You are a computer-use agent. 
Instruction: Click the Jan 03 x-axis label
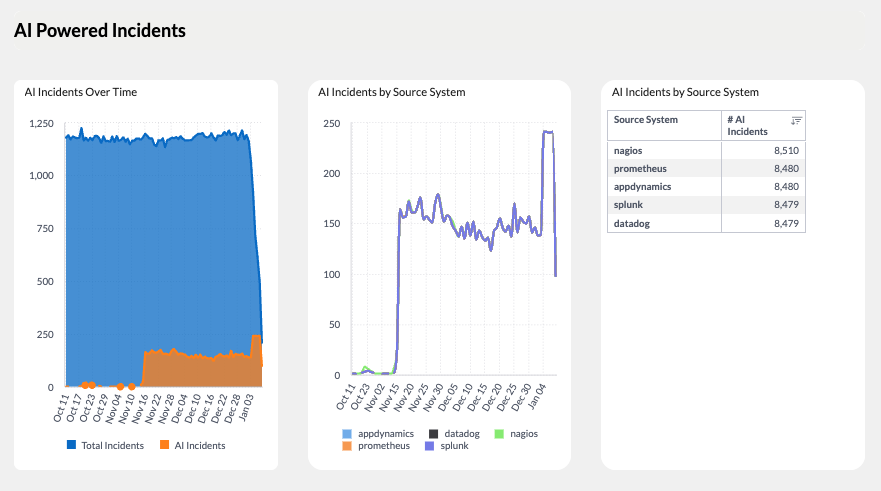coord(247,408)
